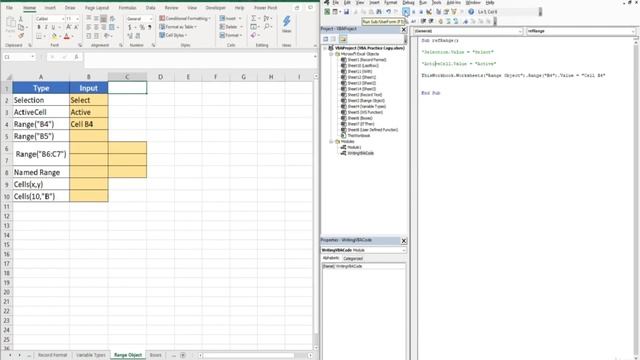This screenshot has width=640, height=360.
Task: Open Cell Styles dropdown
Action: click(173, 36)
